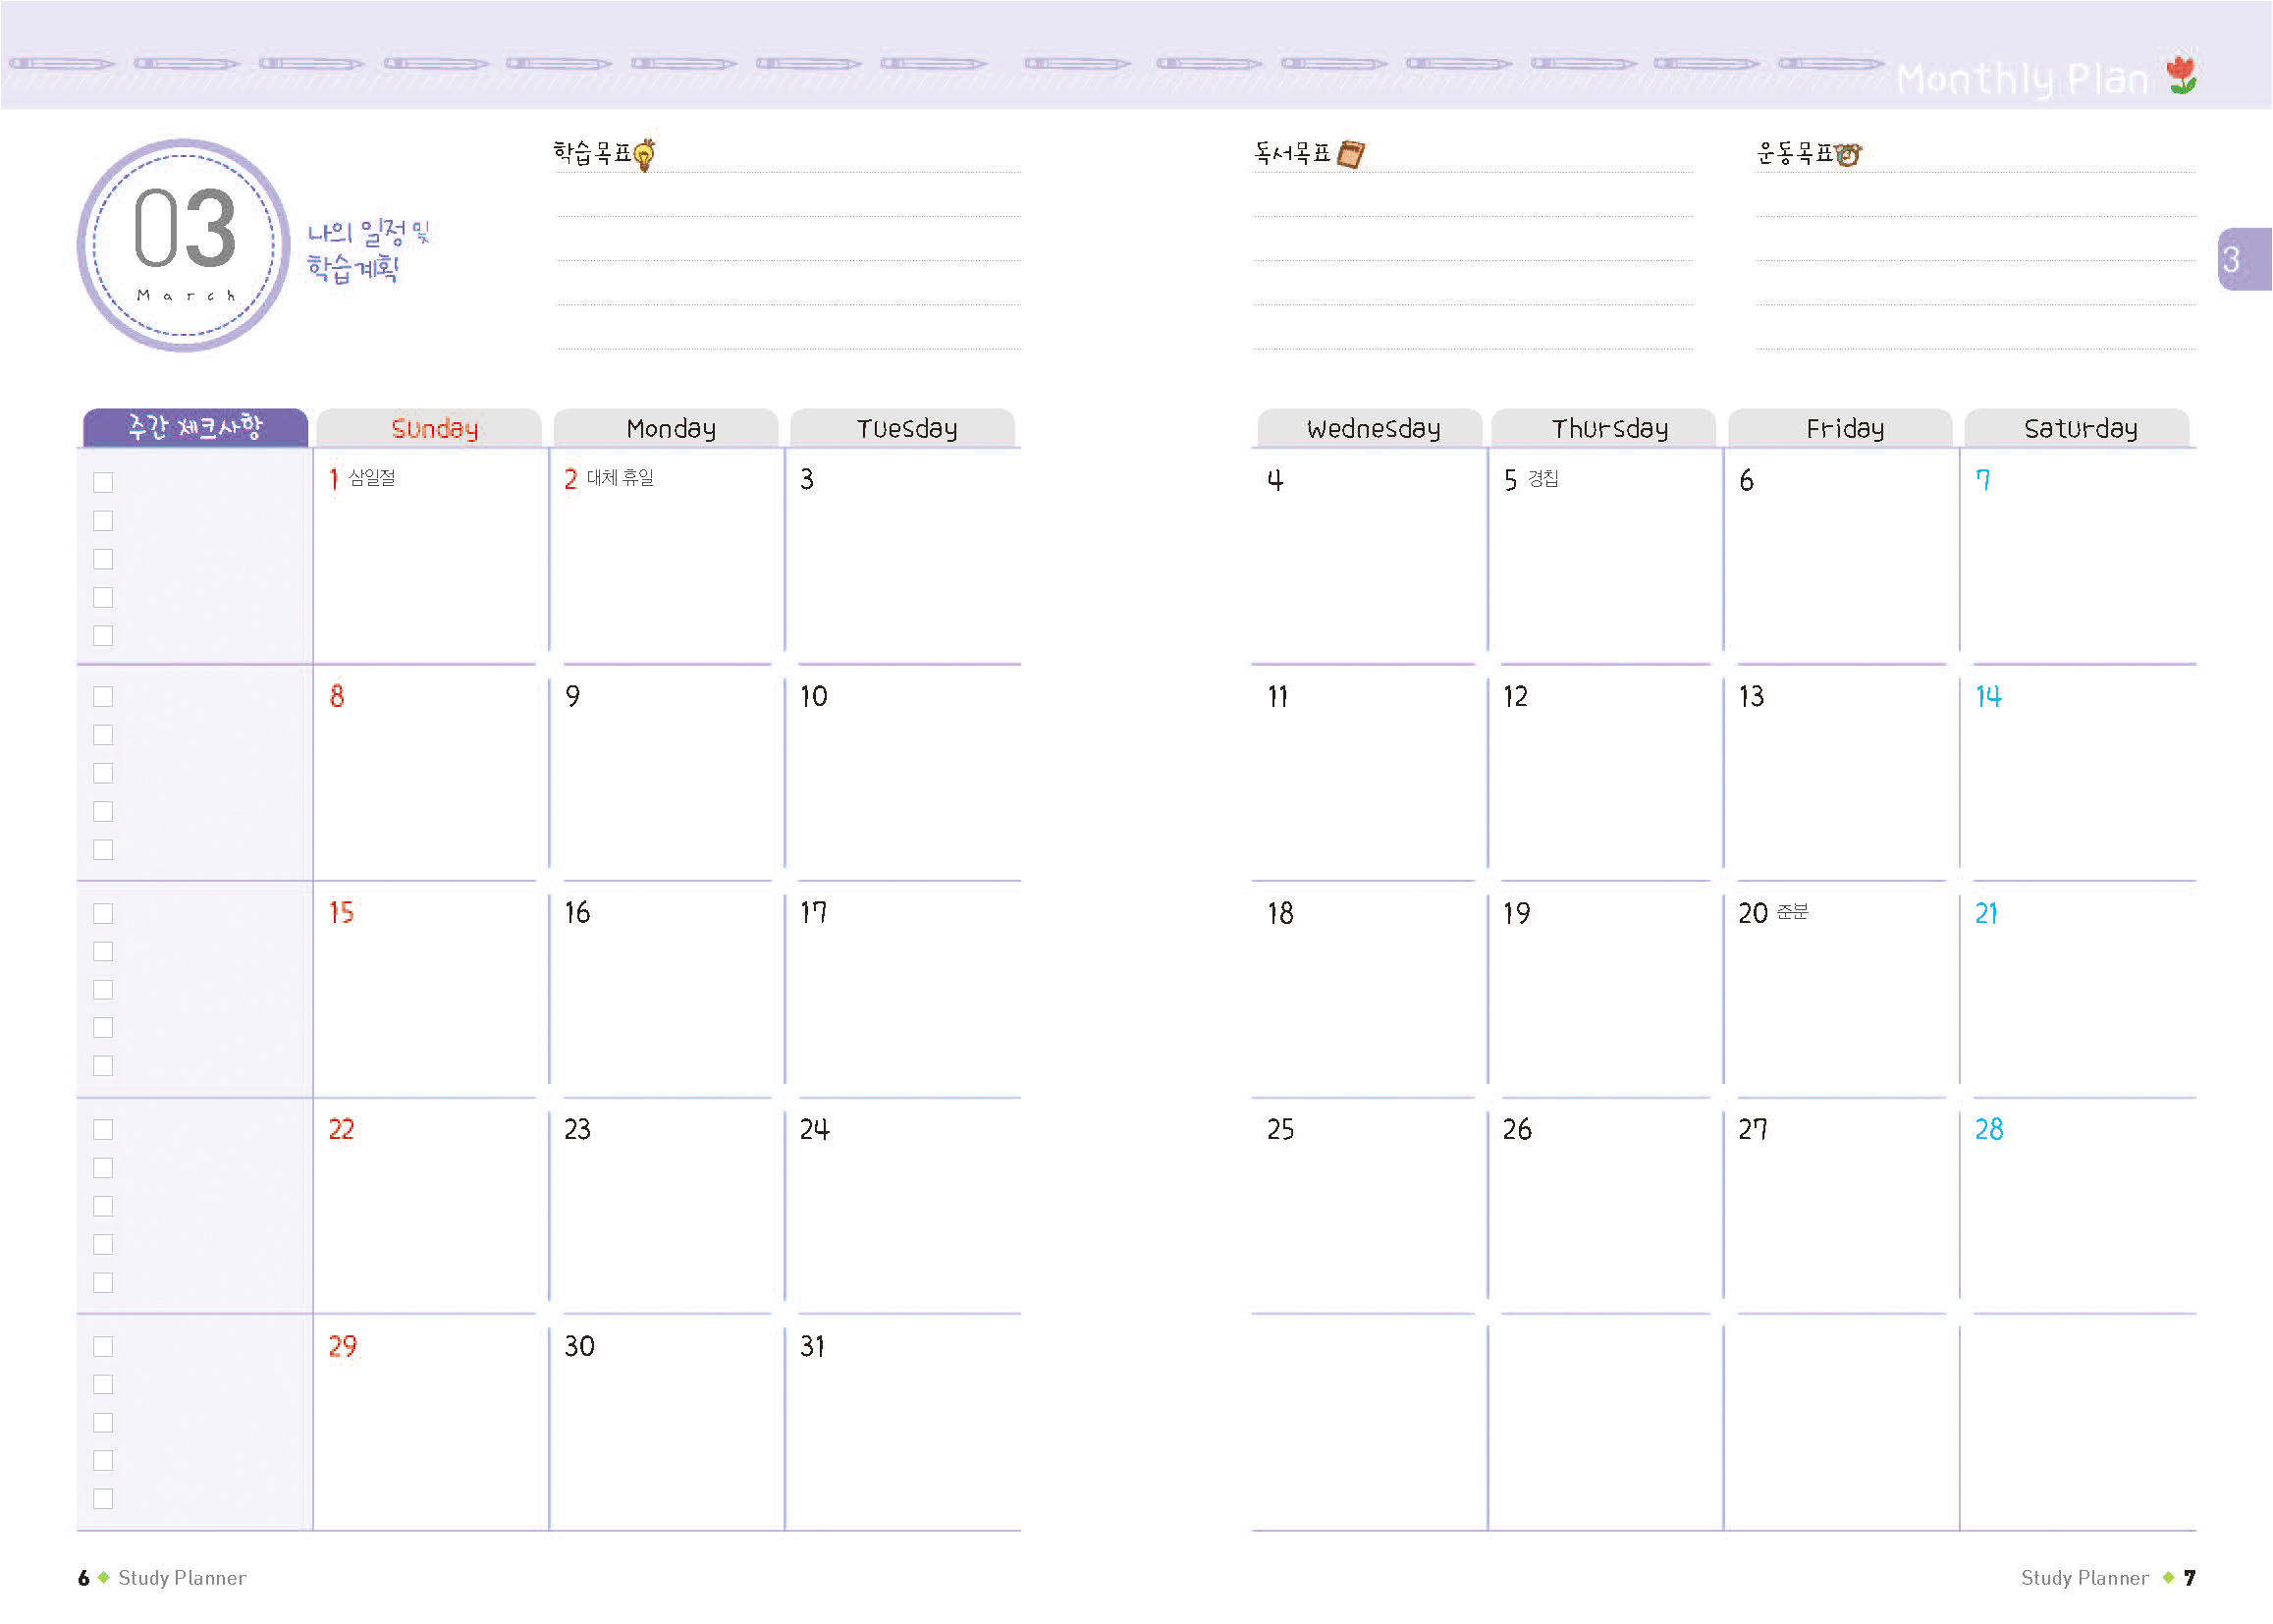This screenshot has width=2273, height=1624.
Task: Click the green diamond beside page 7
Action: click(2168, 1577)
